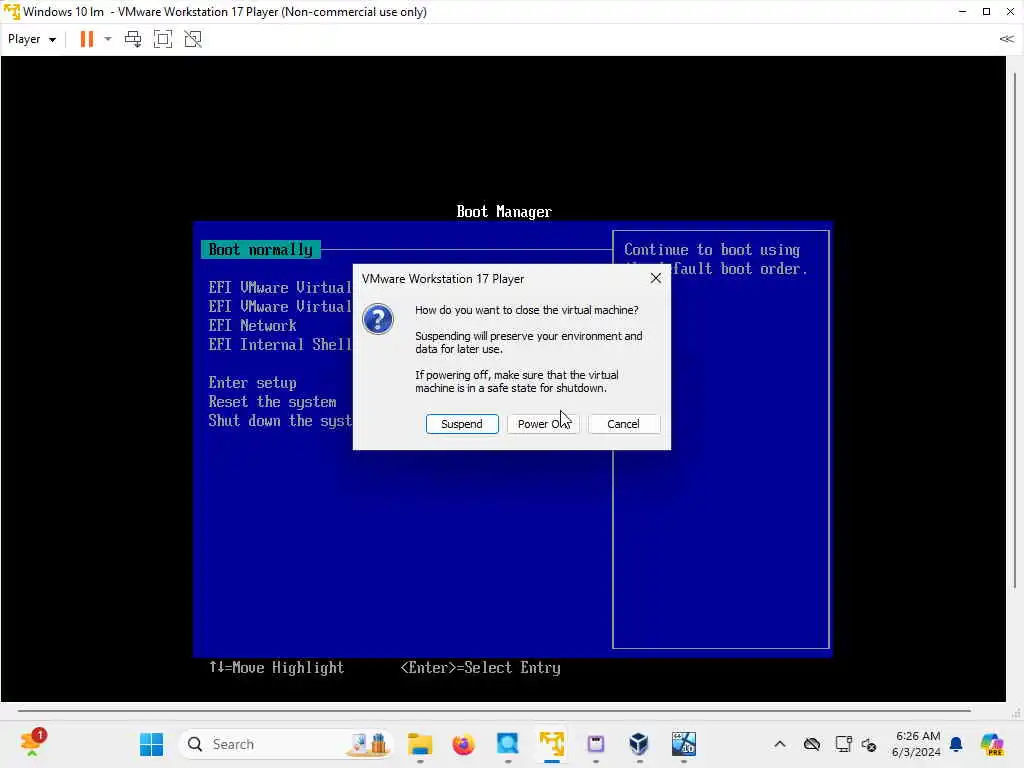This screenshot has width=1024, height=768.
Task: Open the display/network tray icon
Action: click(843, 744)
